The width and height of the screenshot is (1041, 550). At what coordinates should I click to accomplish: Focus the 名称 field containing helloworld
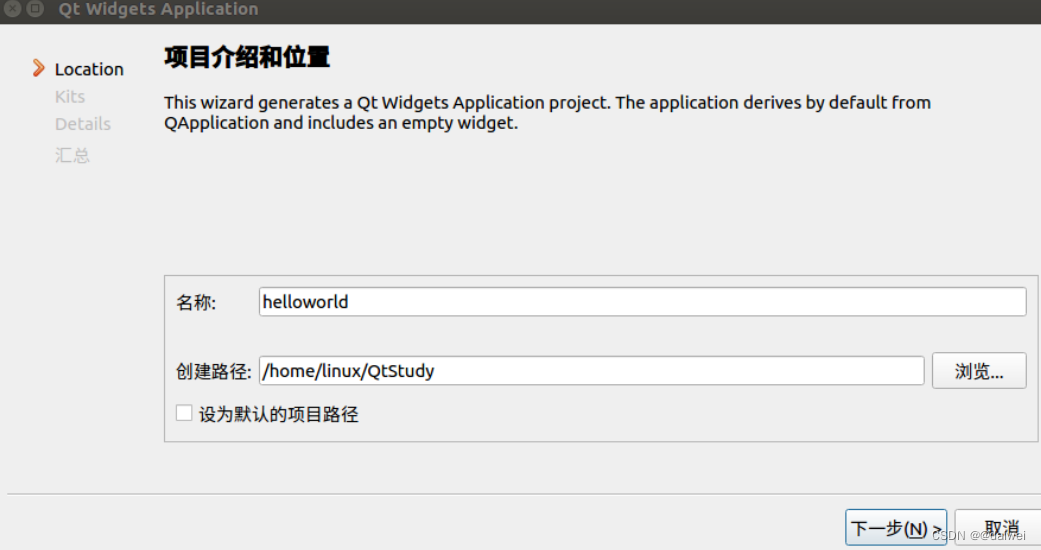pyautogui.click(x=642, y=302)
